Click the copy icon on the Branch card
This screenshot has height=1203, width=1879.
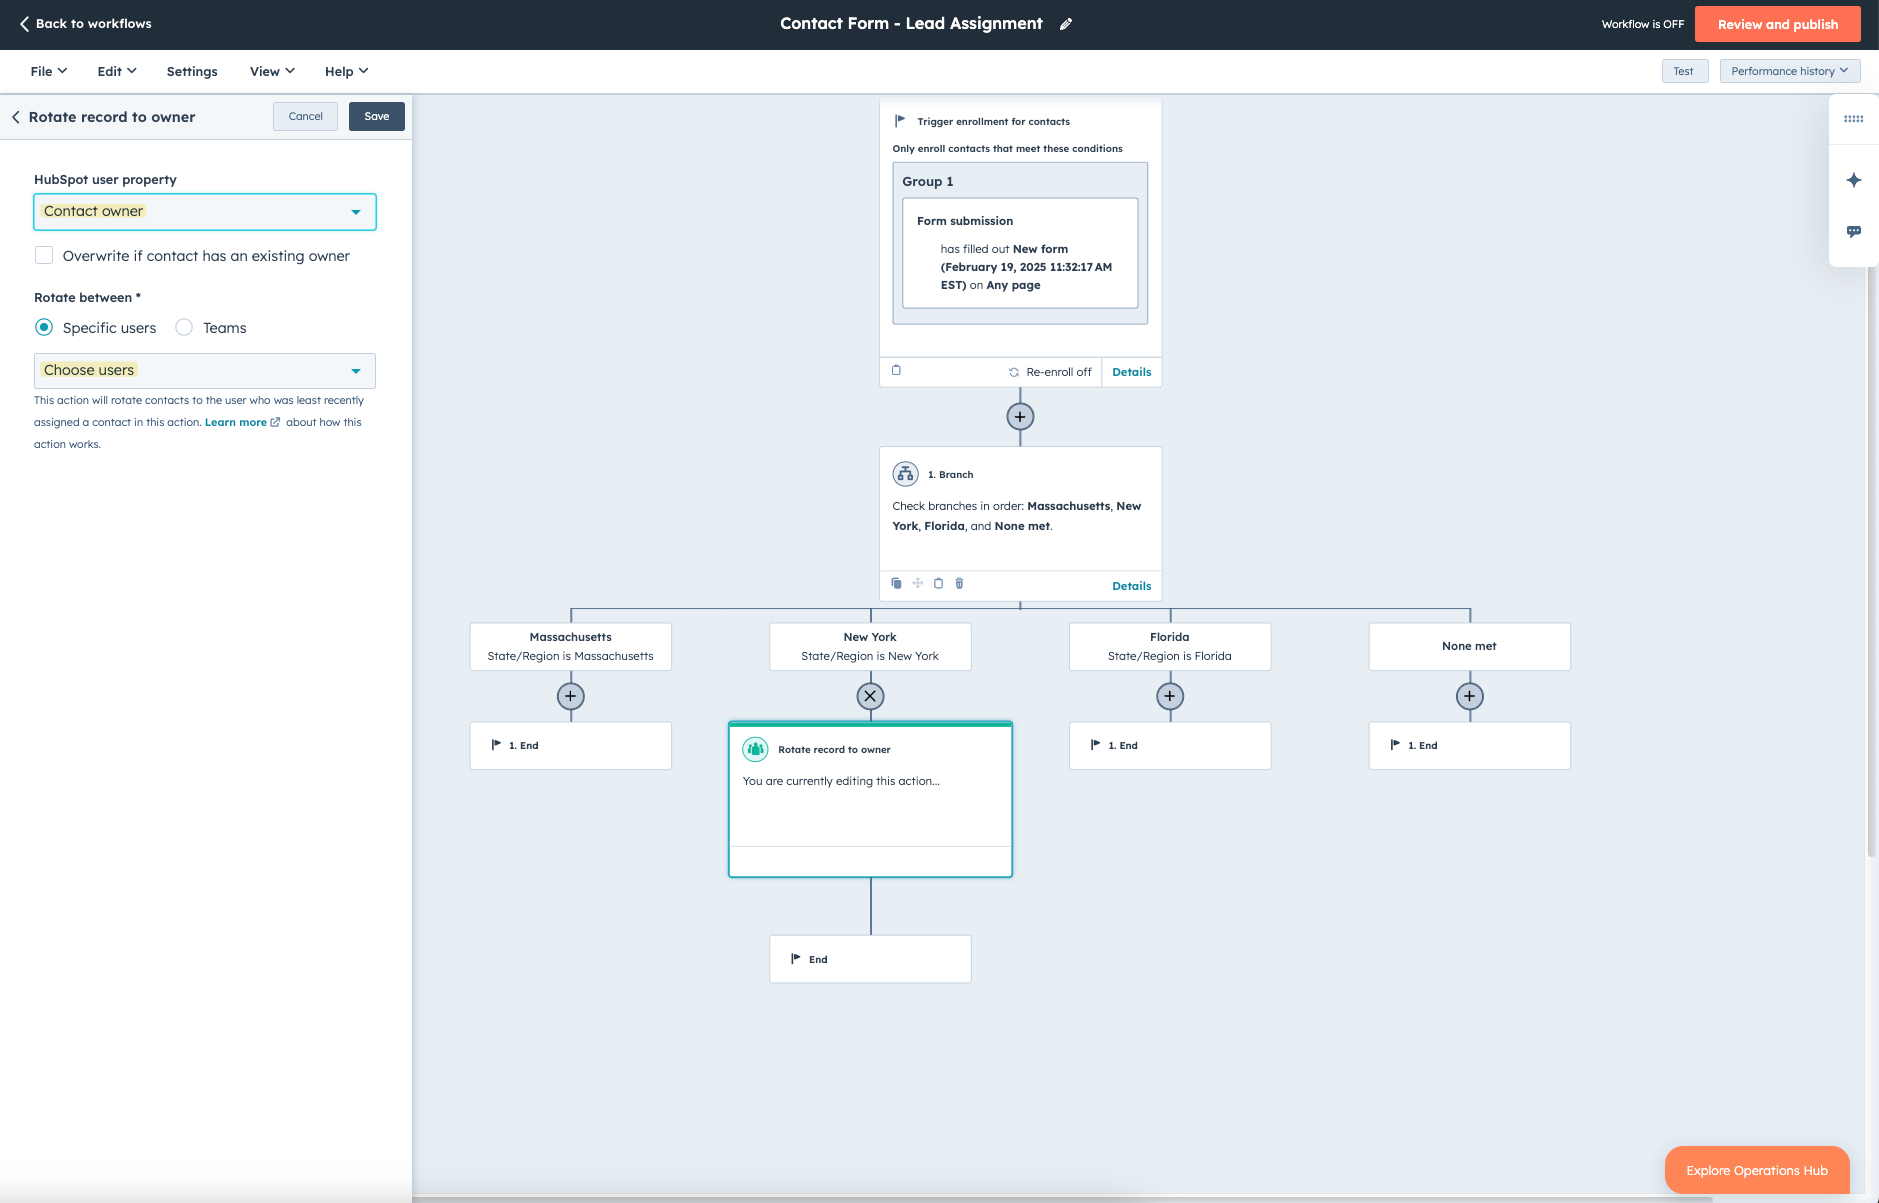(896, 583)
